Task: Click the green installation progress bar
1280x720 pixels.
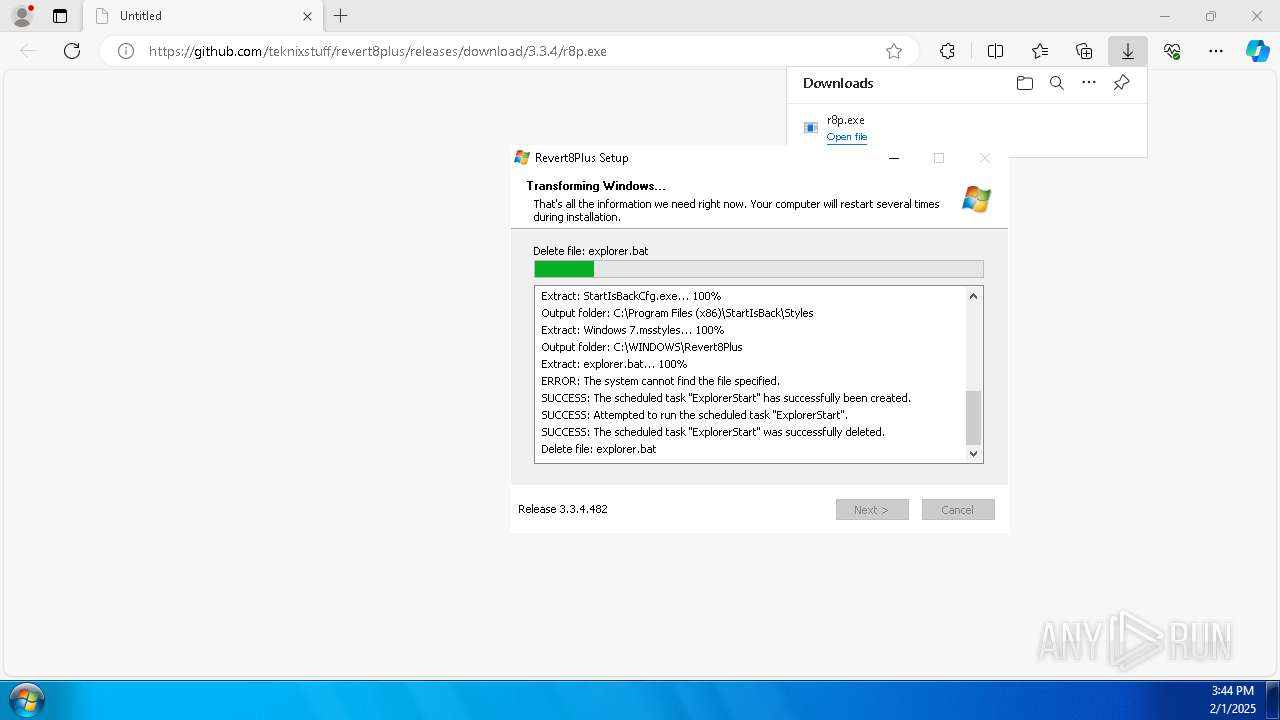Action: pos(759,269)
